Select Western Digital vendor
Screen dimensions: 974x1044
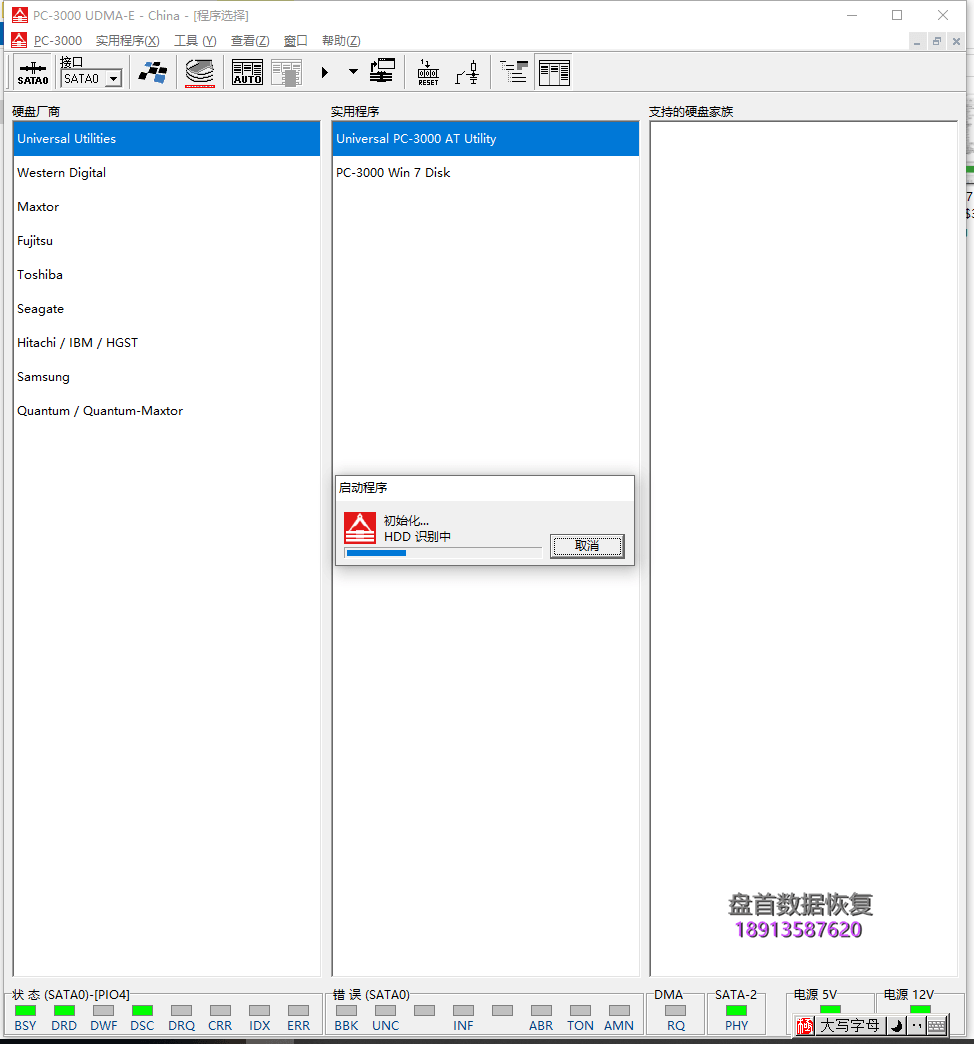click(x=166, y=172)
